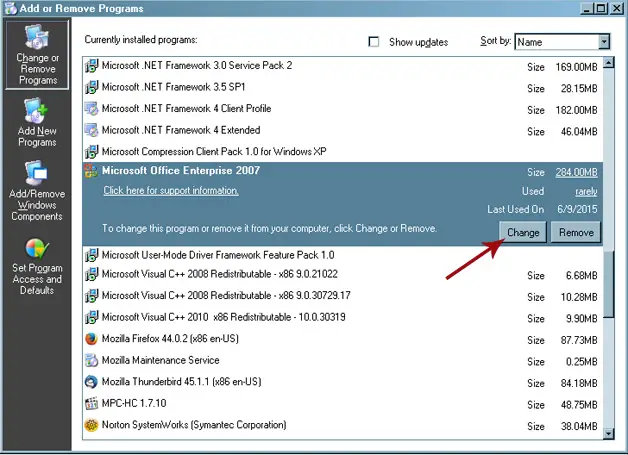Image resolution: width=628 pixels, height=455 pixels.
Task: Select Microsoft .NET Framework 3.0 Service Pack 2
Action: click(343, 66)
